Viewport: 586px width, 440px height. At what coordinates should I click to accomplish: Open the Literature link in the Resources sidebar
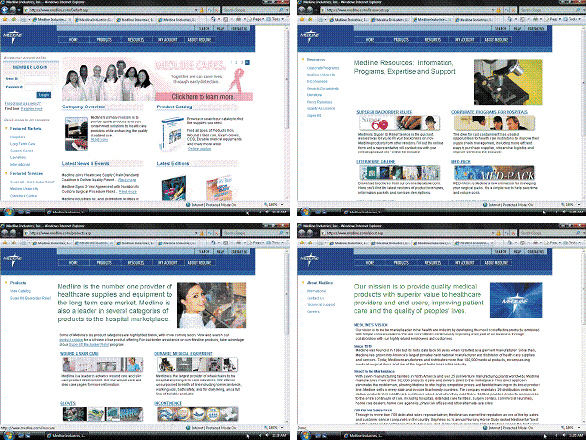click(314, 95)
